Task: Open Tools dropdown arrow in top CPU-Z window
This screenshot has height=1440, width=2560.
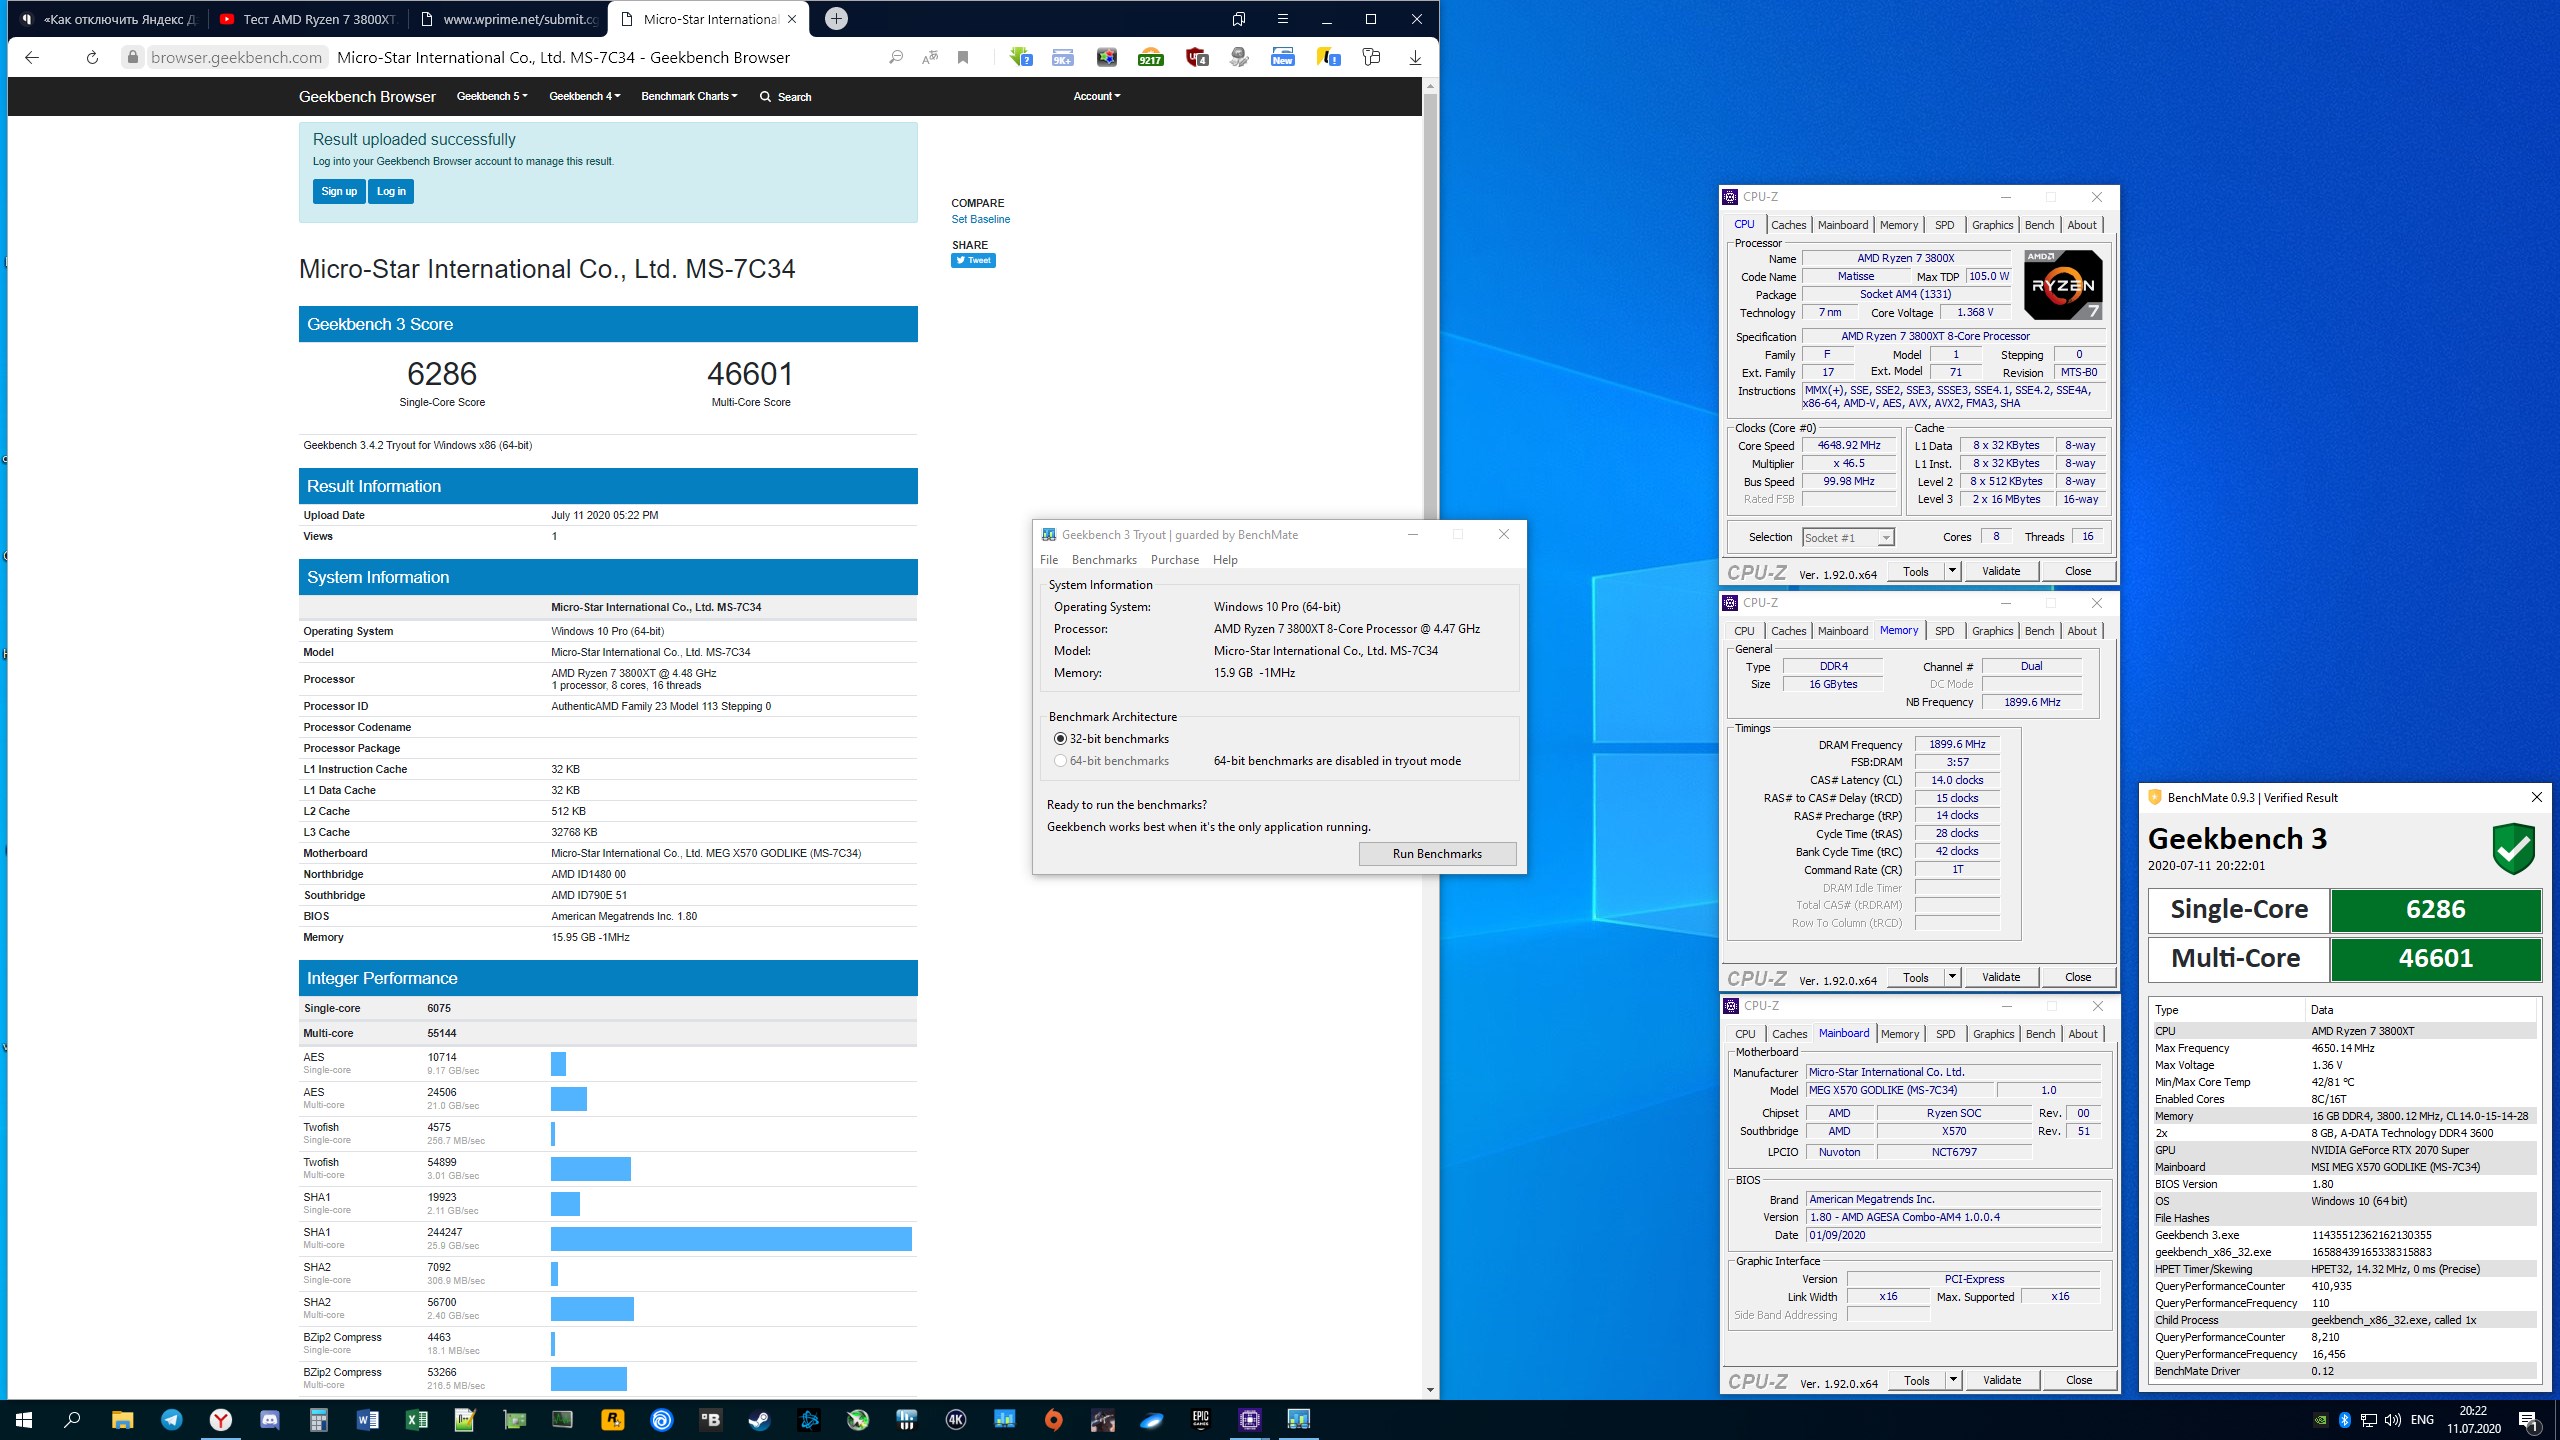Action: (1951, 571)
